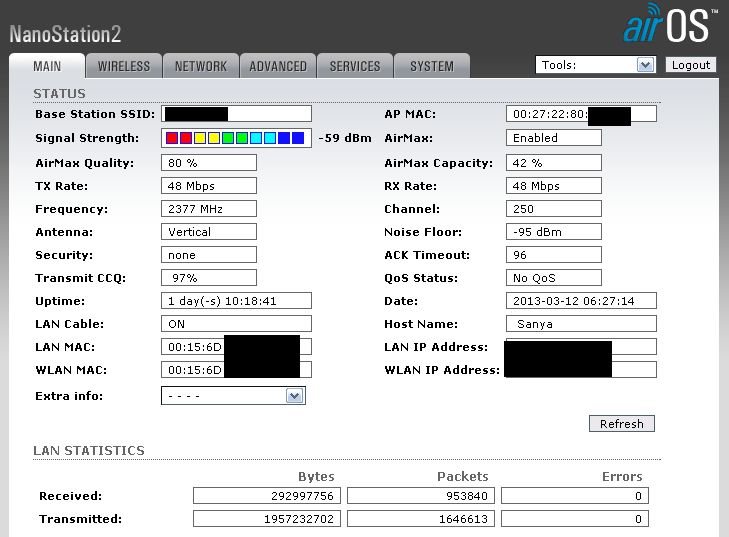Click the QoS Status No QoS value
This screenshot has width=729, height=537.
click(554, 278)
